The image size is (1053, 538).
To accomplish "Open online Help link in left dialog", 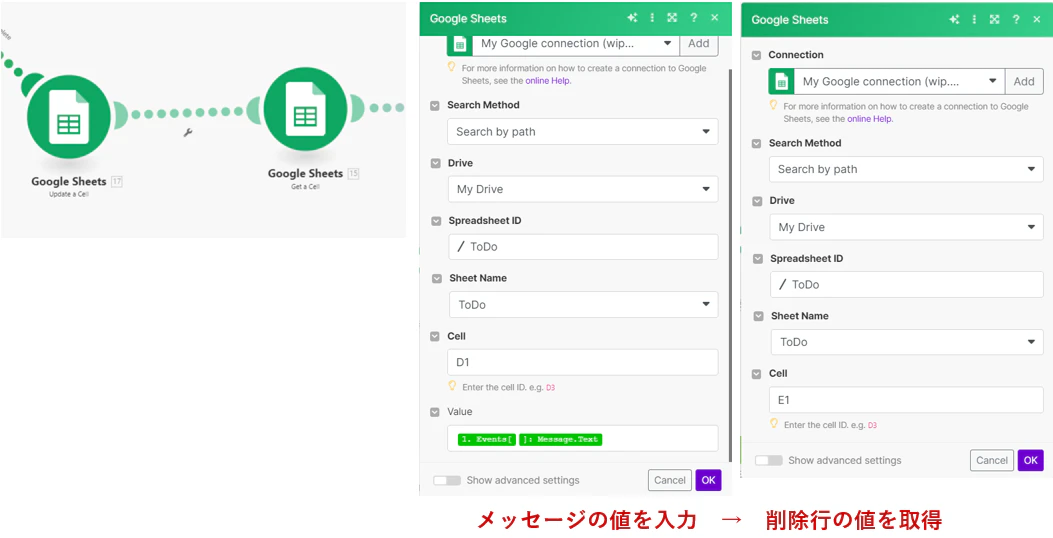I will (548, 81).
